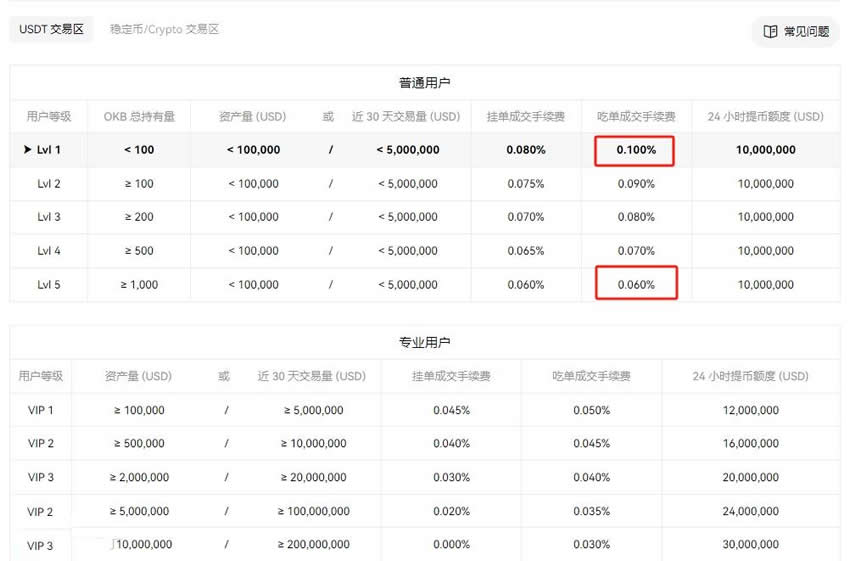This screenshot has width=850, height=561.
Task: Click the book icon beside 常见问题
Action: pos(770,31)
